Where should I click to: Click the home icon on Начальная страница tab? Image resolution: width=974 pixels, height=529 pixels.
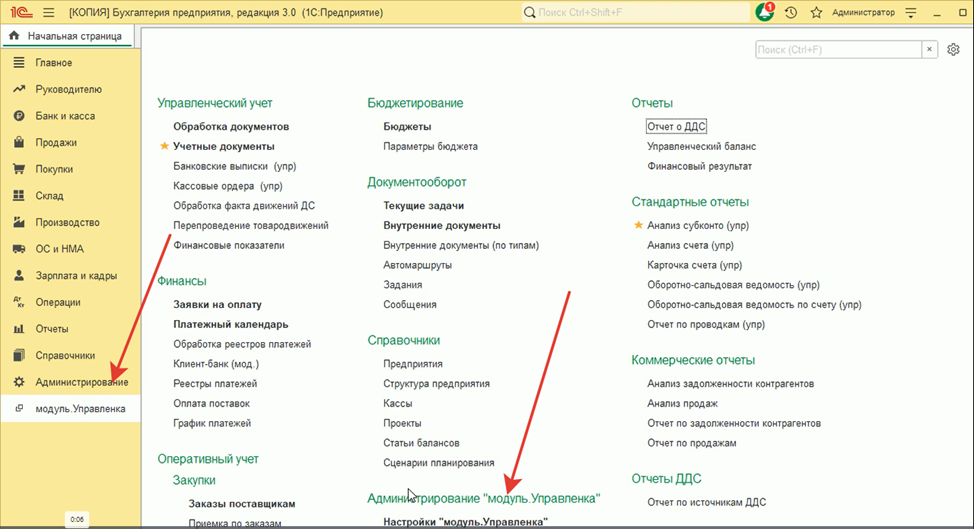click(14, 36)
